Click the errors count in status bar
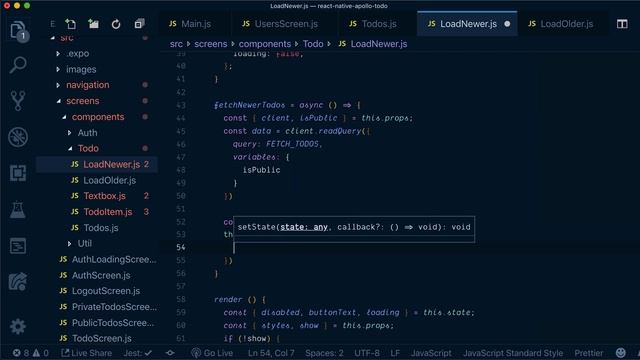Viewport: 640px width, 360px height. coord(21,353)
